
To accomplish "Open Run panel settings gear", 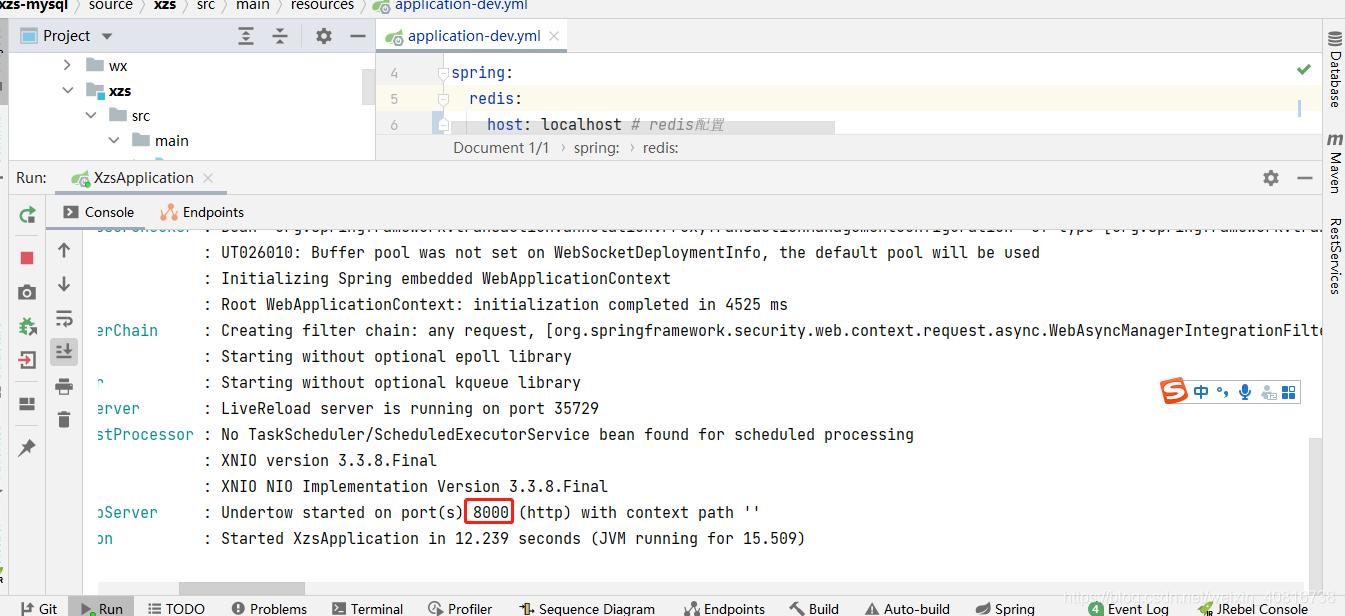I will point(1271,178).
